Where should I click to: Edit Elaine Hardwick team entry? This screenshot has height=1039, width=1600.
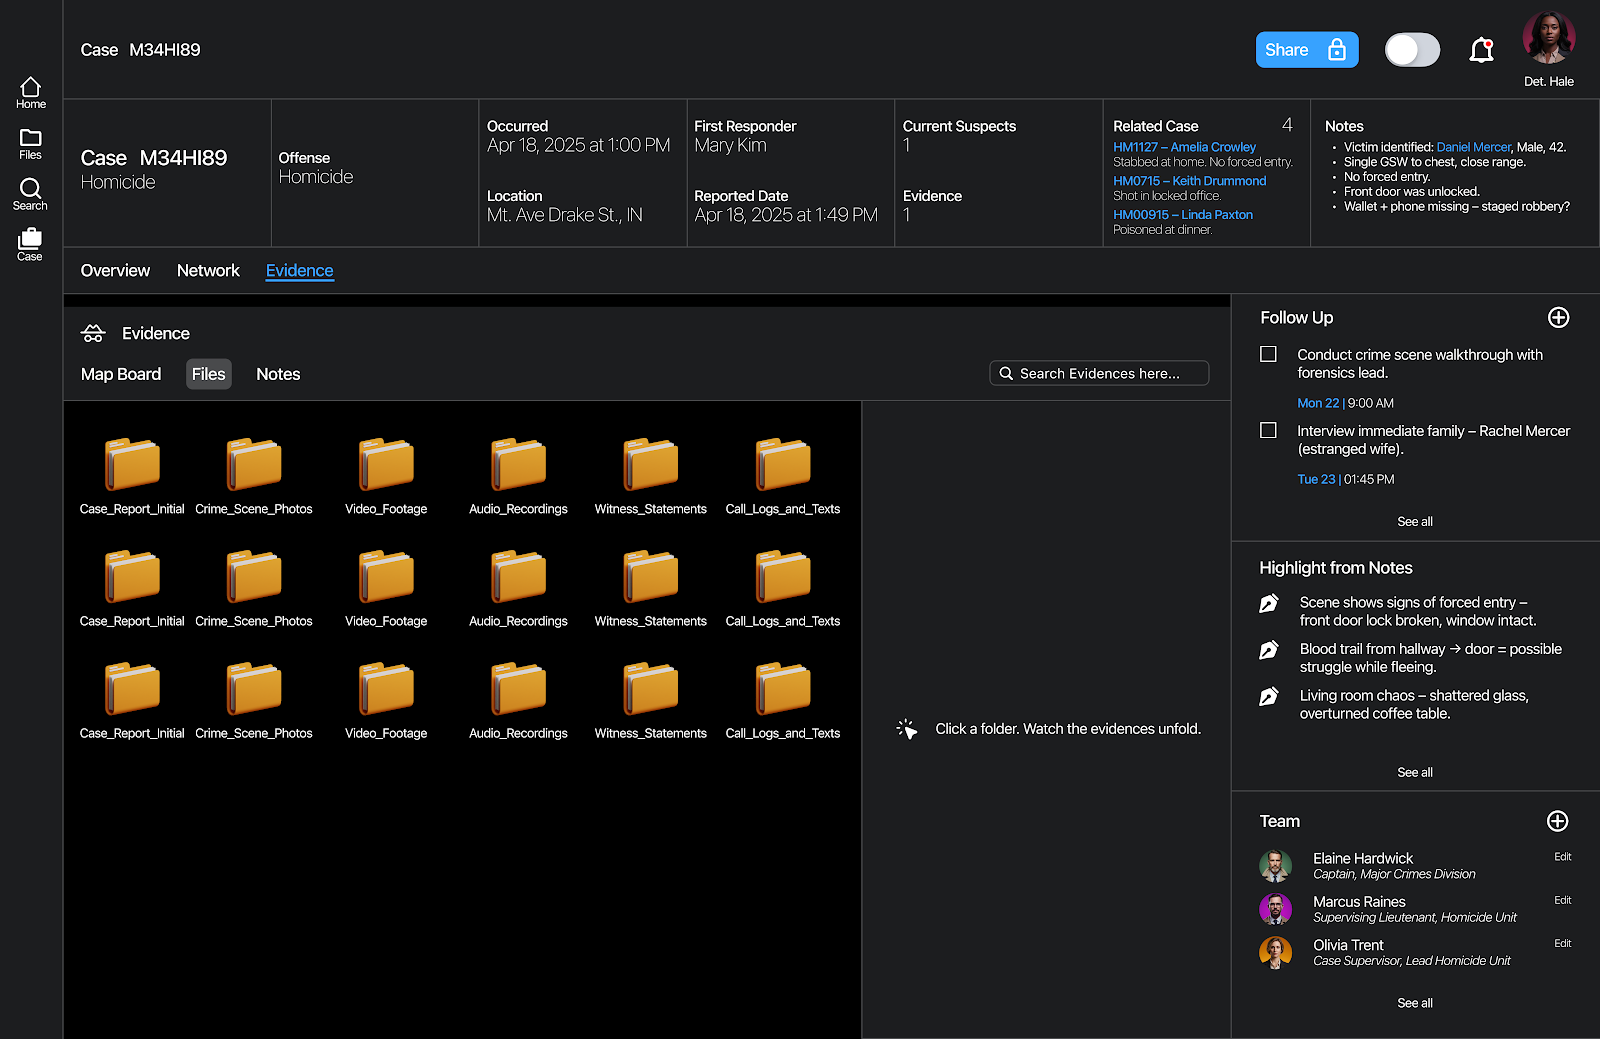coord(1562,857)
